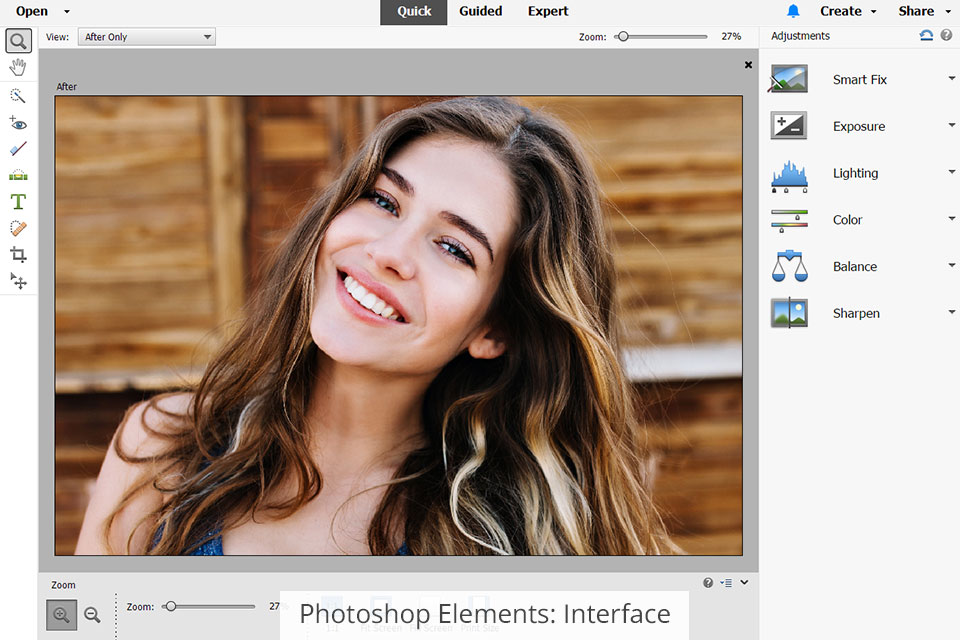
Task: Select the Hand tool
Action: 18,67
